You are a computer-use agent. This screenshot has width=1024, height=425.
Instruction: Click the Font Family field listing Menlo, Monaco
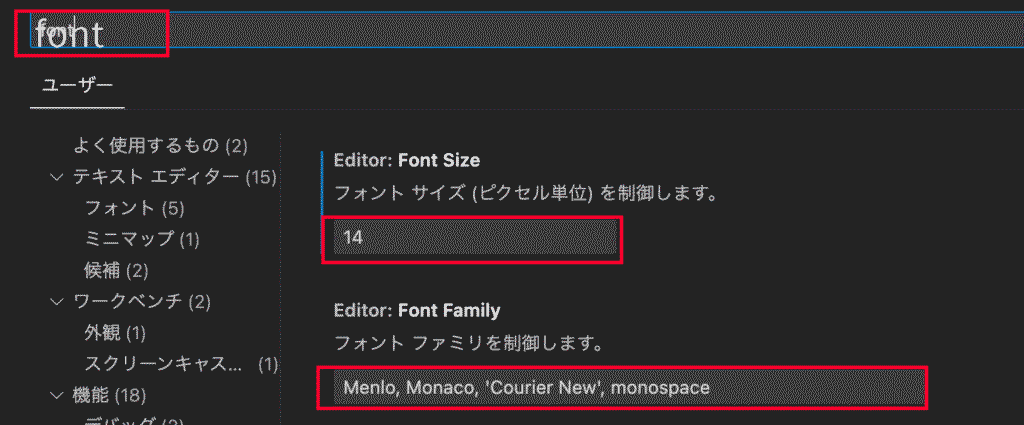(x=622, y=387)
